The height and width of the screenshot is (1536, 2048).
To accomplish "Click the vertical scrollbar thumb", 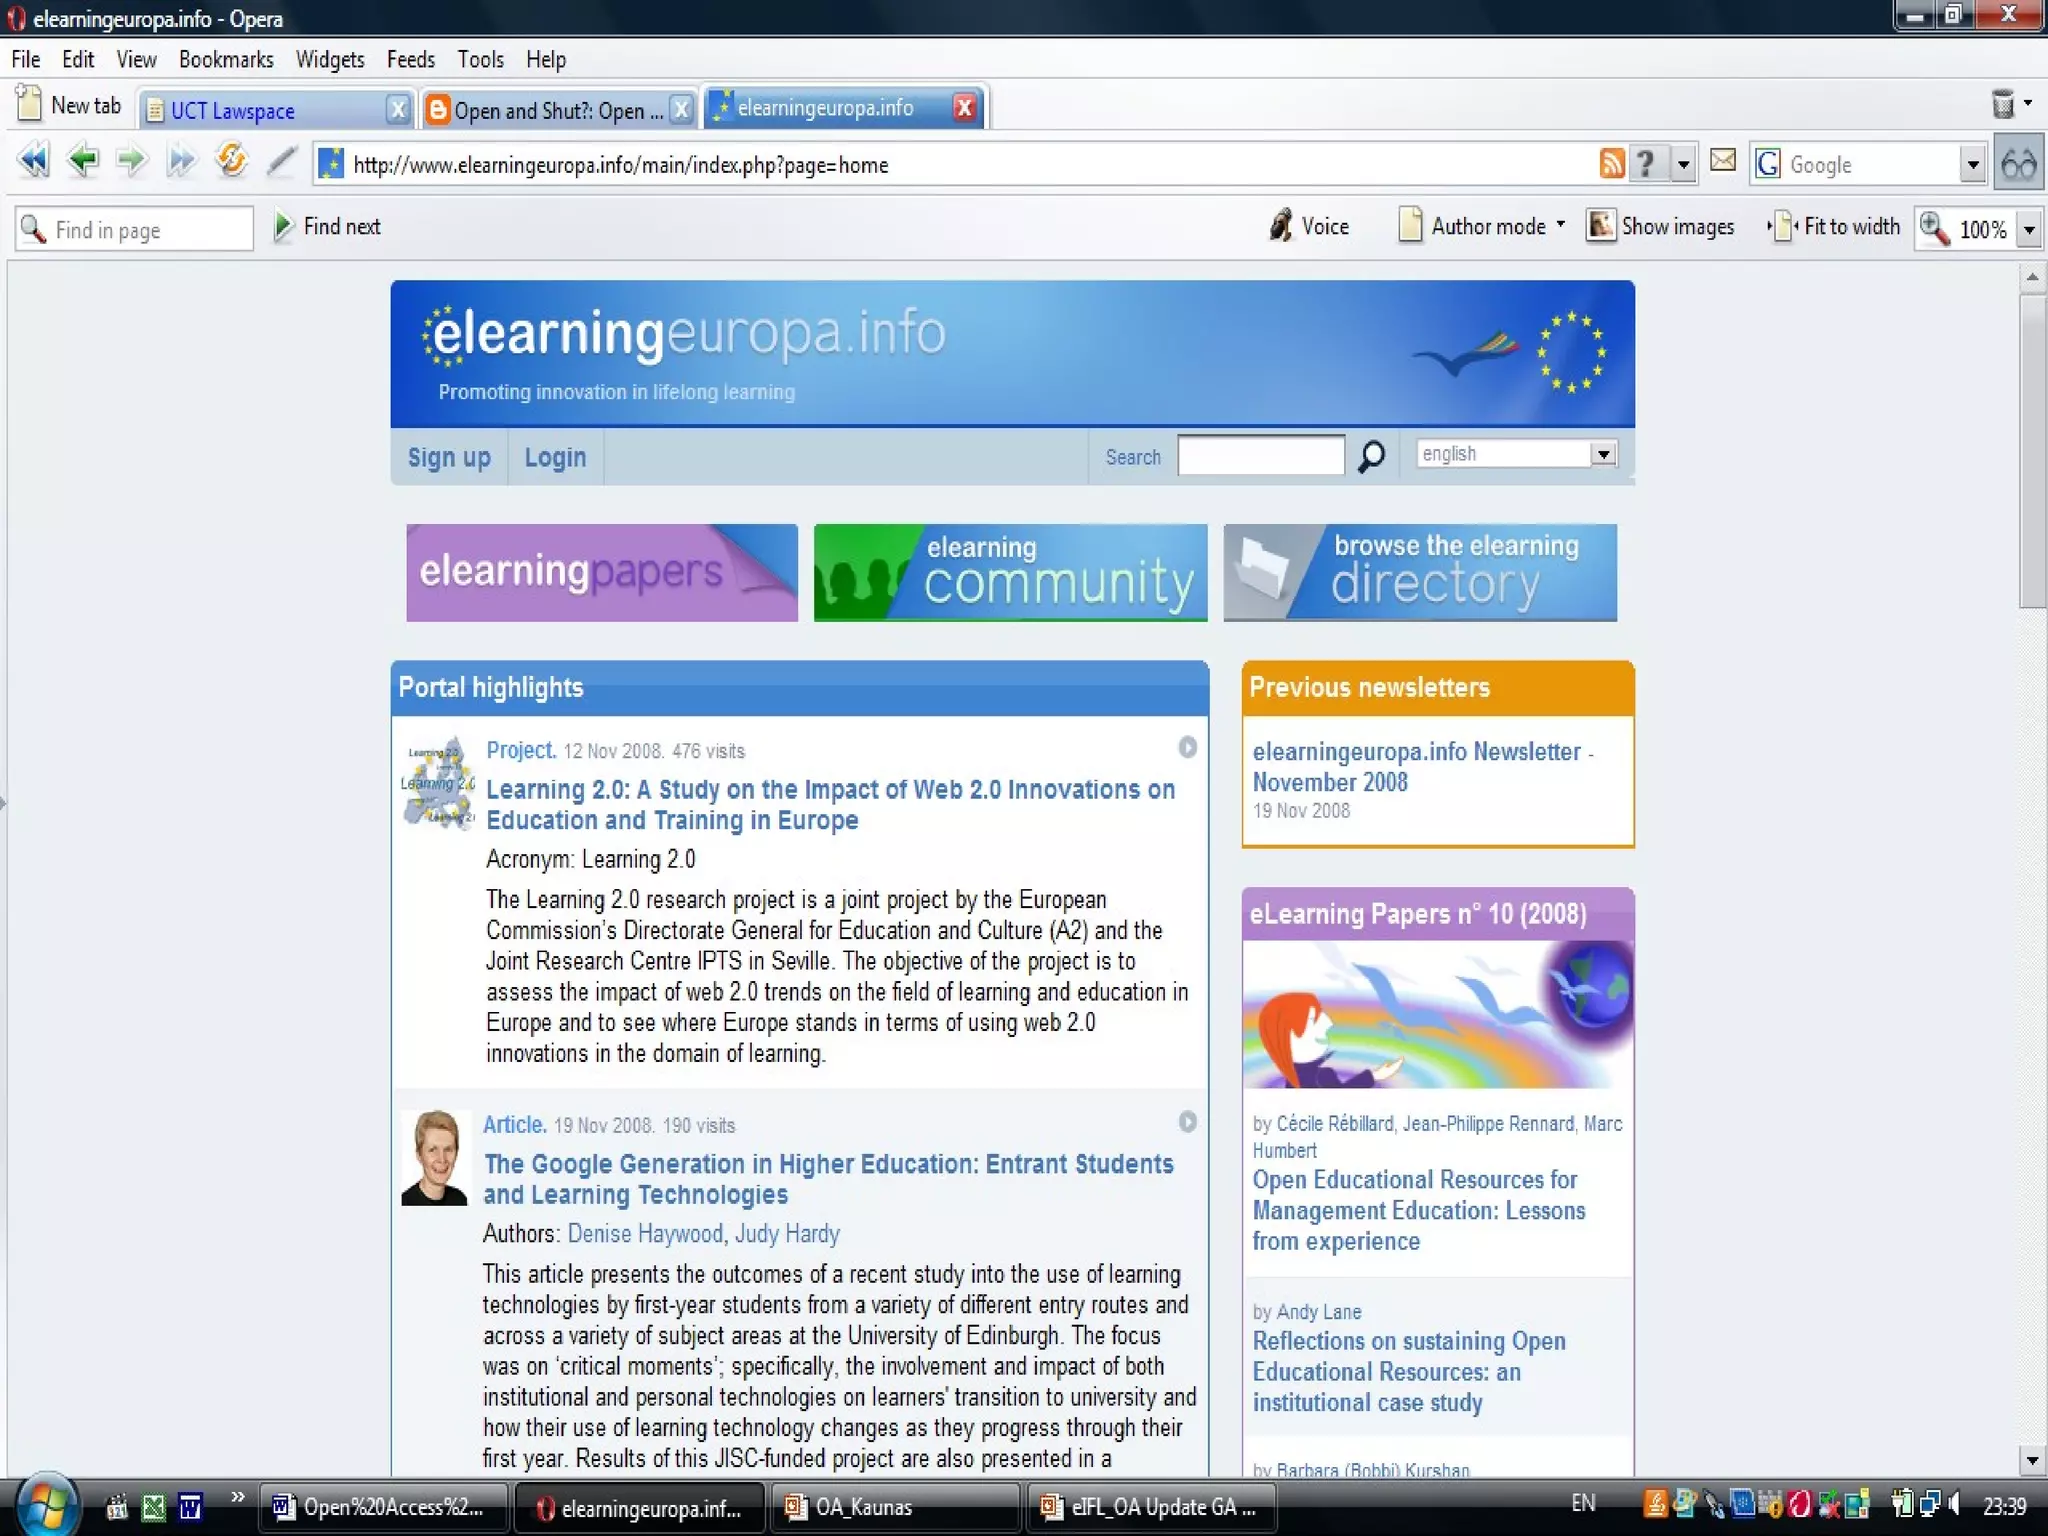I will coord(2031,450).
